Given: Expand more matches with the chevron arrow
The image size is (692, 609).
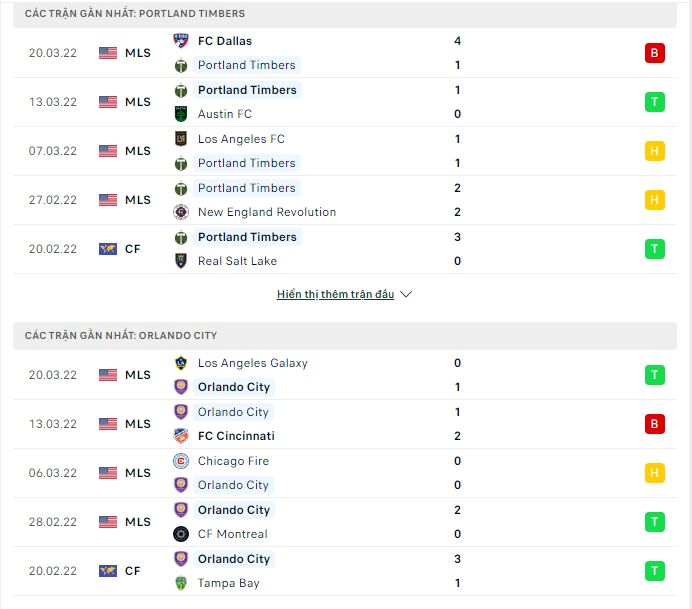Looking at the screenshot, I should [x=405, y=295].
